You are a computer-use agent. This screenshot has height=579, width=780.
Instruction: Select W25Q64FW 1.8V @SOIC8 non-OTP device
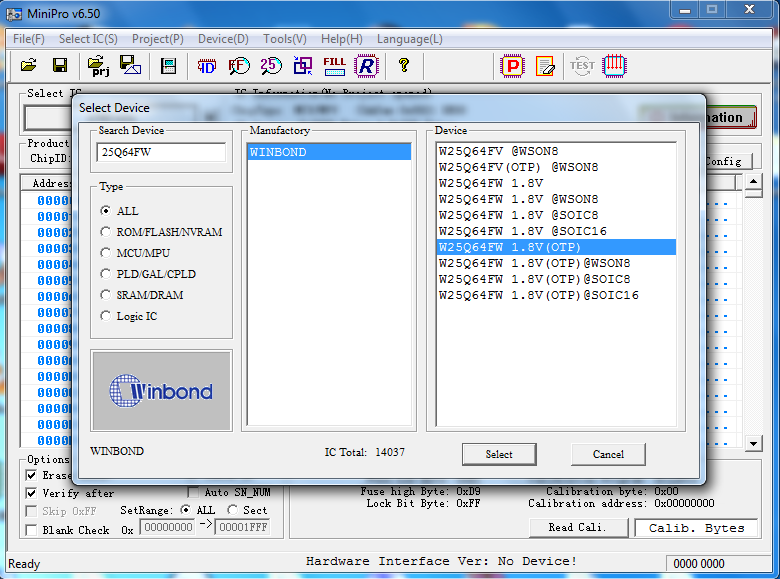[556, 215]
